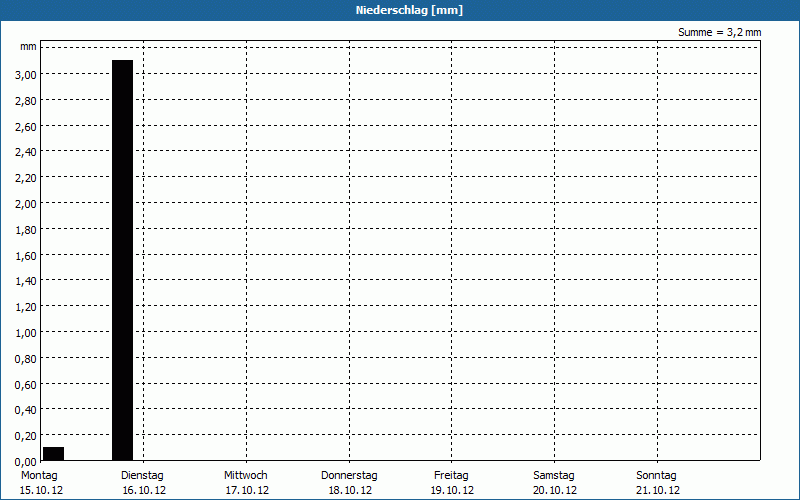Select the Sonntag day label
Image resolution: width=800 pixels, height=500 pixels.
point(657,476)
